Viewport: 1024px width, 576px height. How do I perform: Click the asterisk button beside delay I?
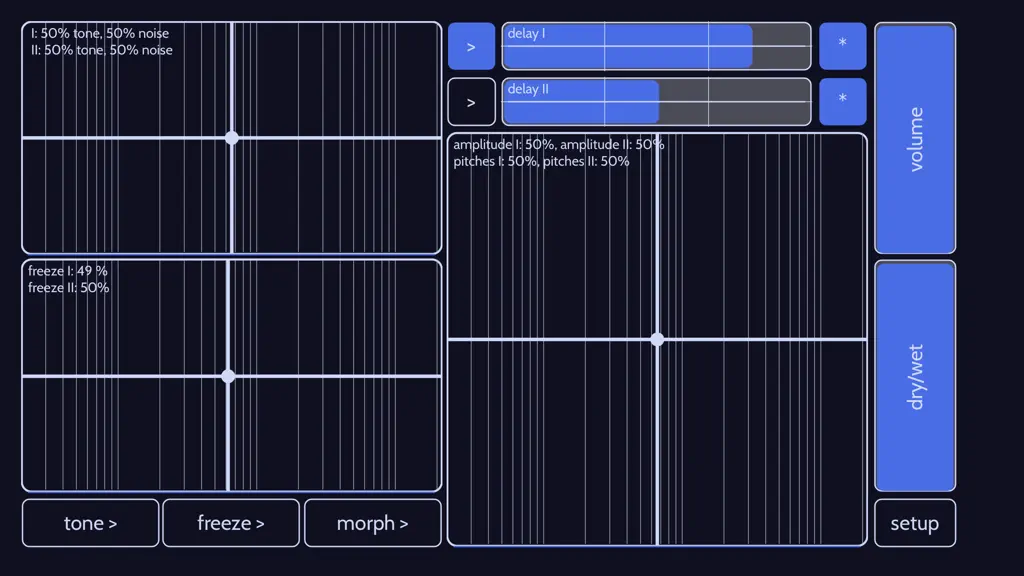click(842, 46)
